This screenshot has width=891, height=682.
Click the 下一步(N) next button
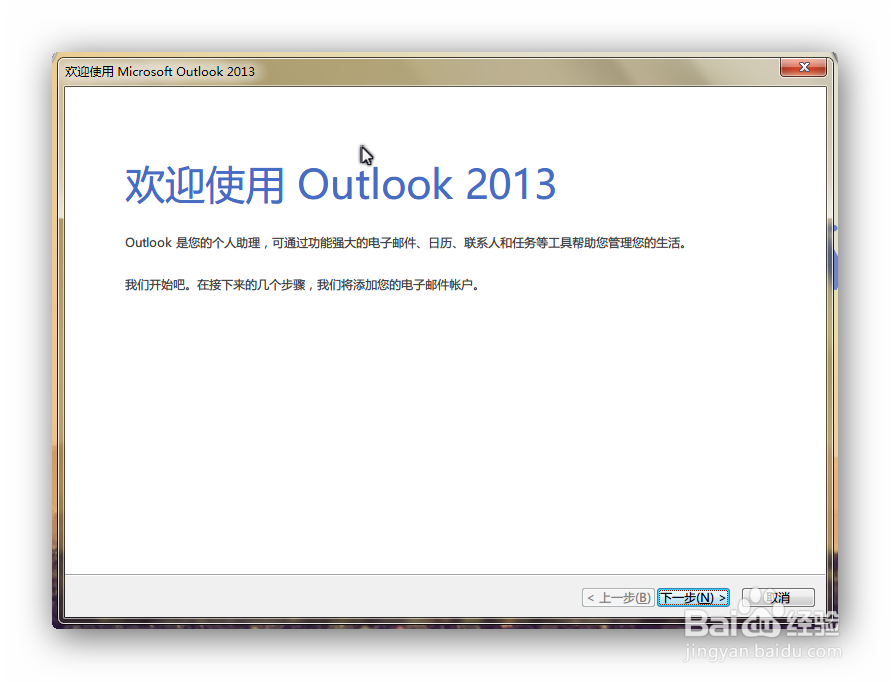[693, 597]
